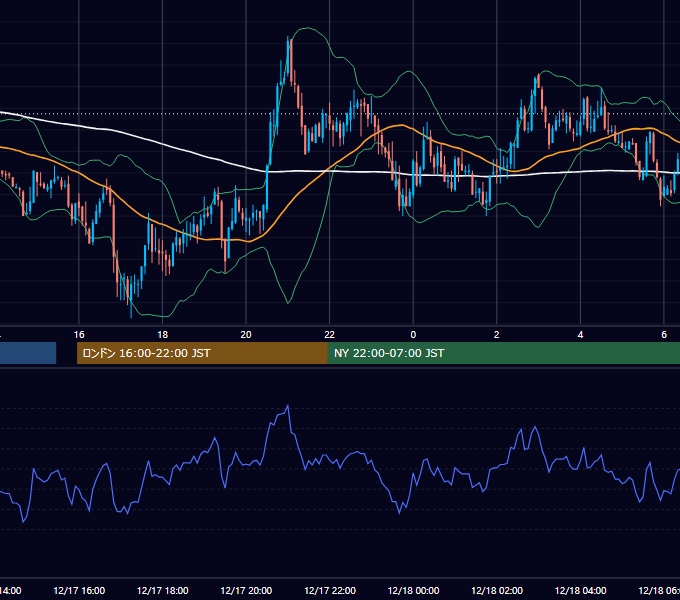This screenshot has width=680, height=600.
Task: Click the 22 hour label on chart axis
Action: tap(330, 335)
